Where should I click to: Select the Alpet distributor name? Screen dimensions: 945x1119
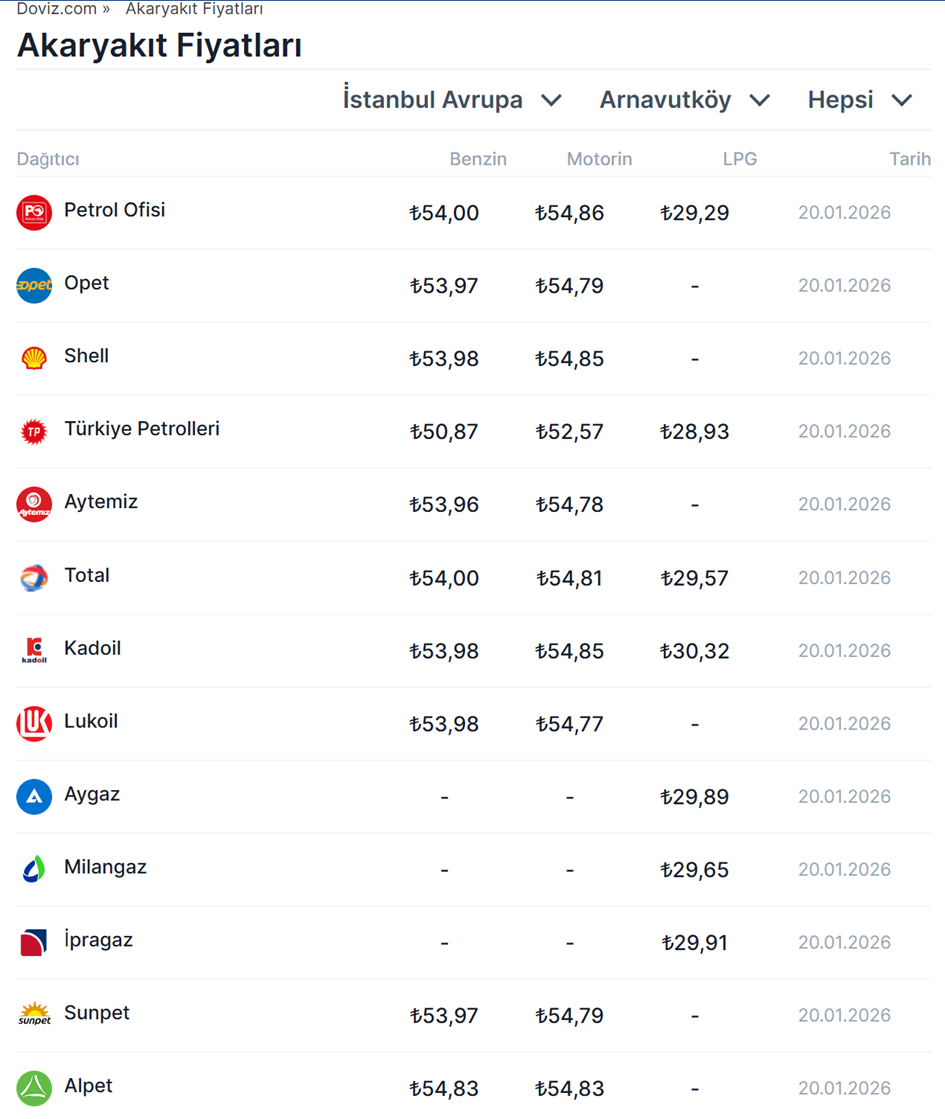[88, 1086]
